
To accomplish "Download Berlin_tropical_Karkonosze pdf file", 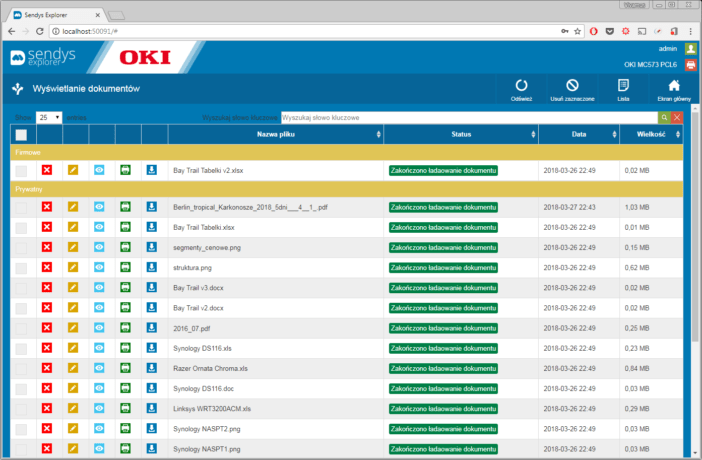I will coord(152,207).
